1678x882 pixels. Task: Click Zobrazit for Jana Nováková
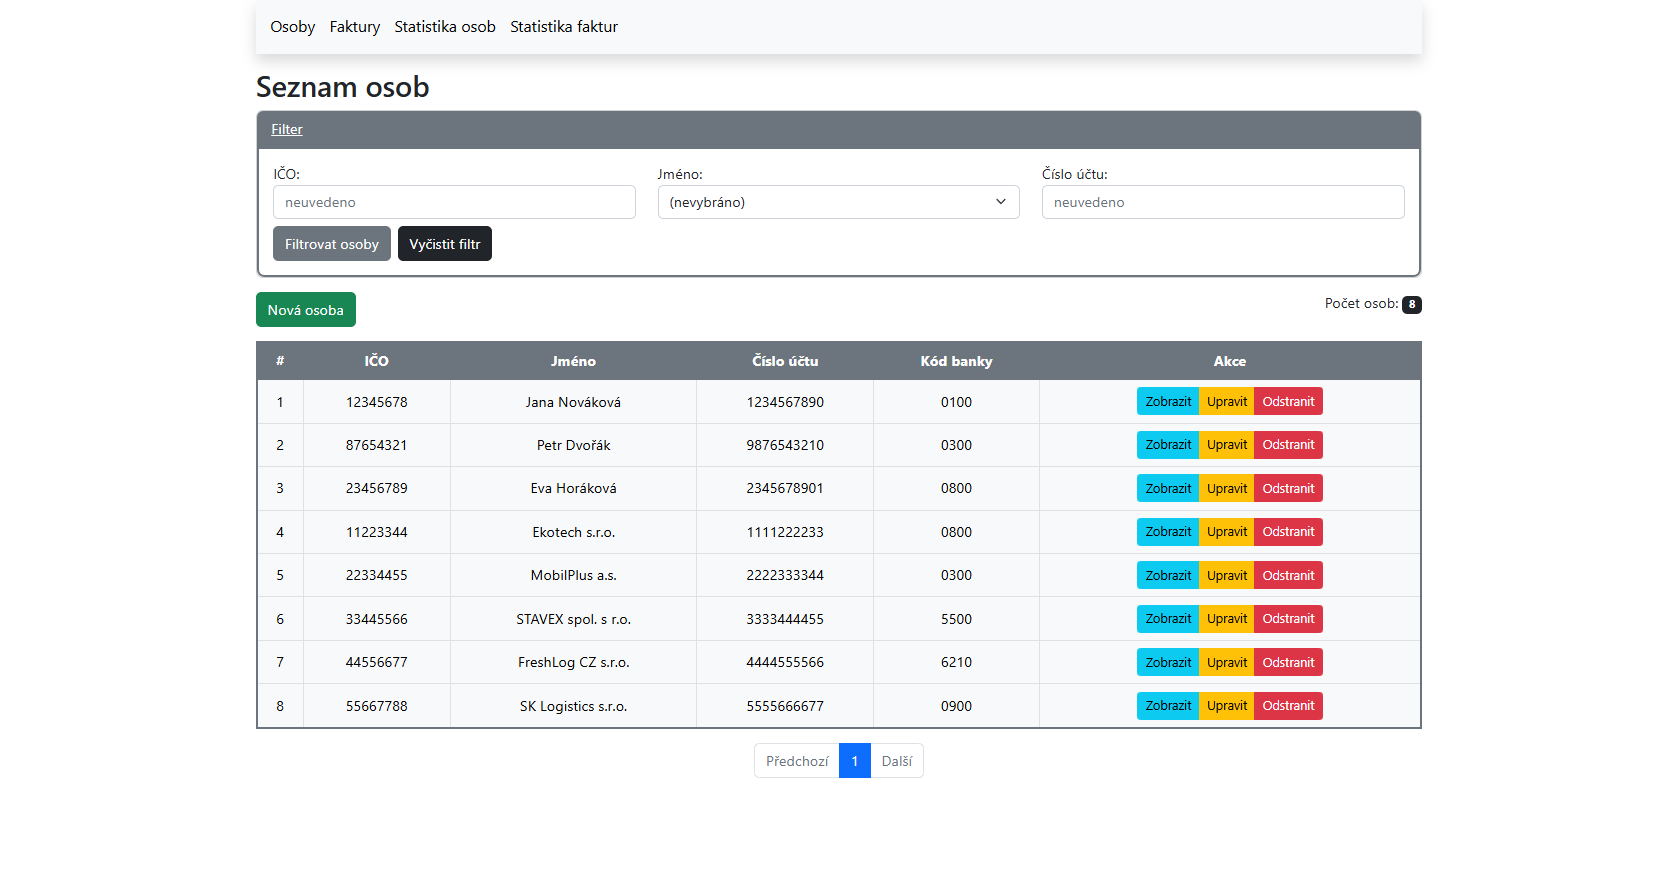[x=1167, y=402]
